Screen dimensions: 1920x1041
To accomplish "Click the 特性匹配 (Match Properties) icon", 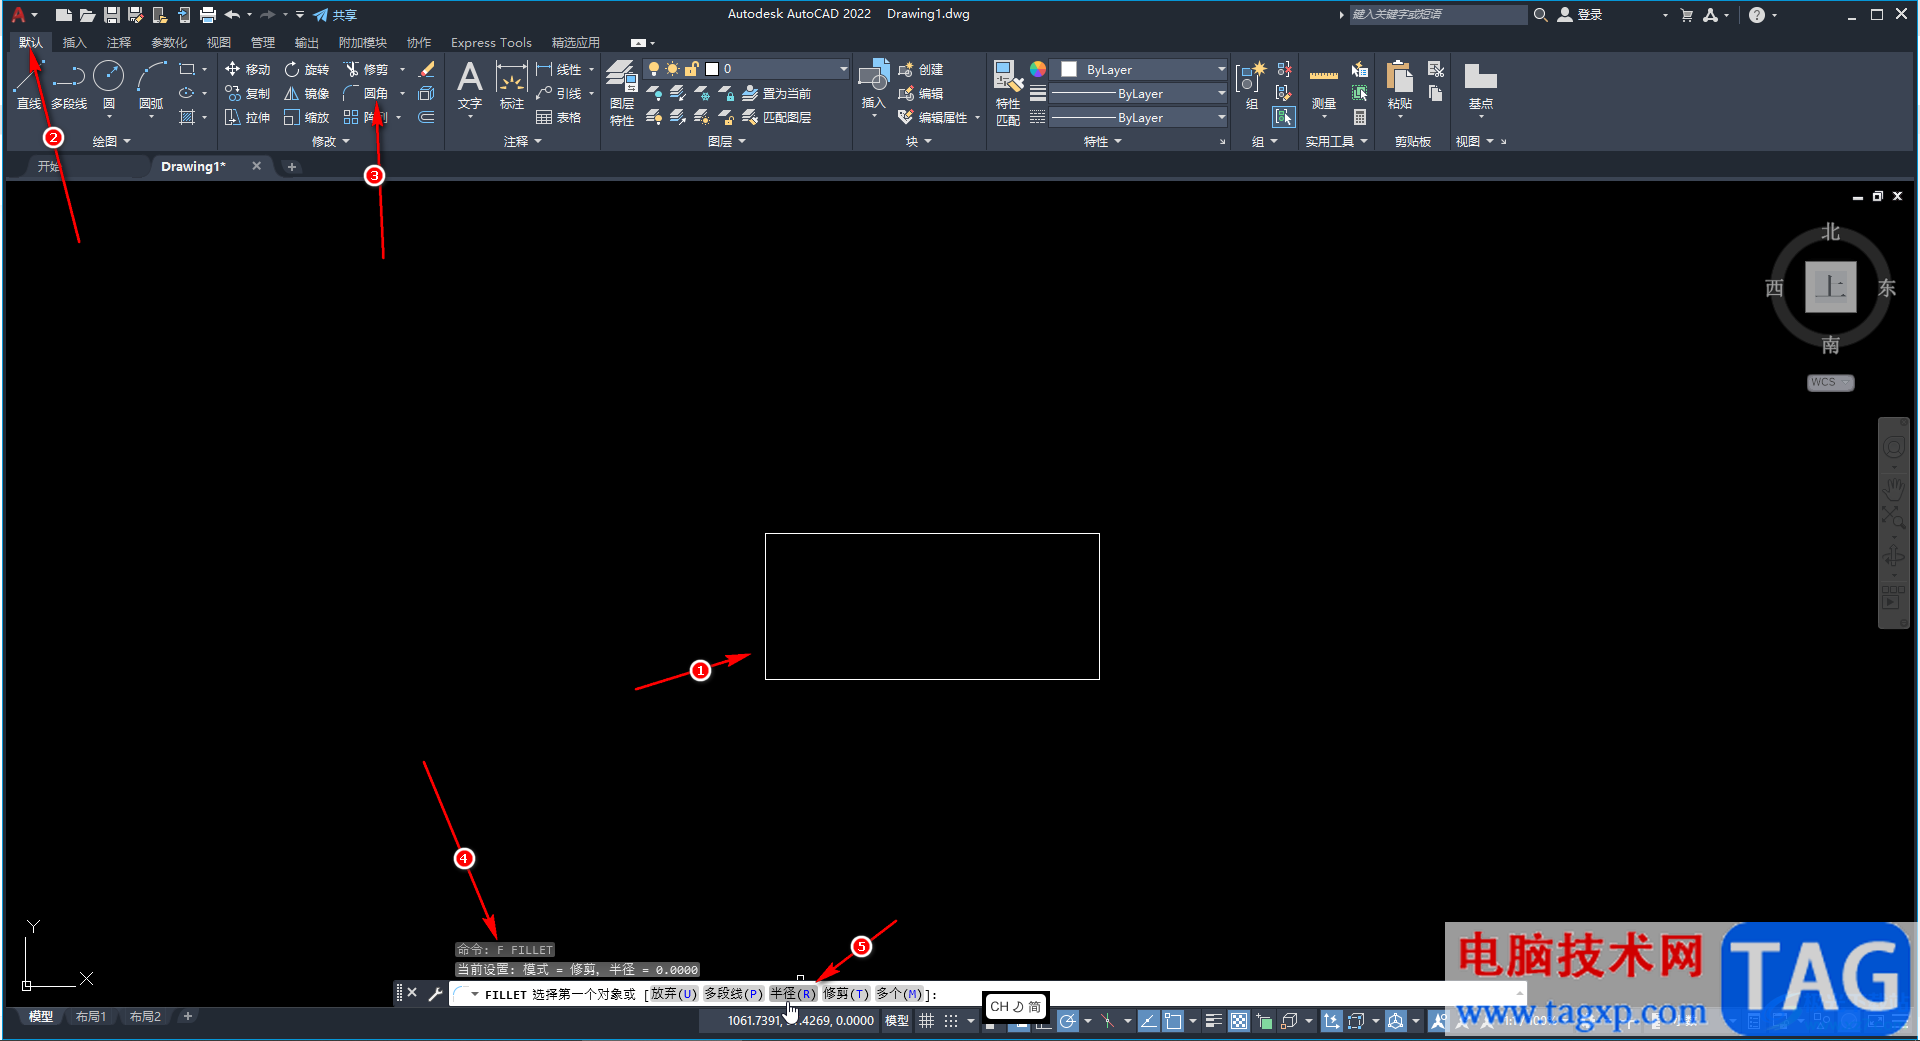I will pos(1008,93).
